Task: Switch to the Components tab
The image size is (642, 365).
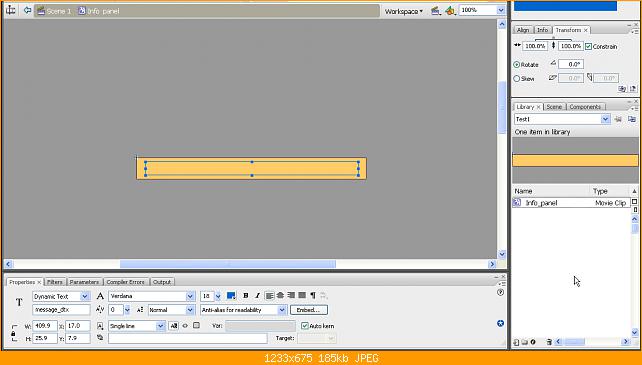Action: [585, 107]
